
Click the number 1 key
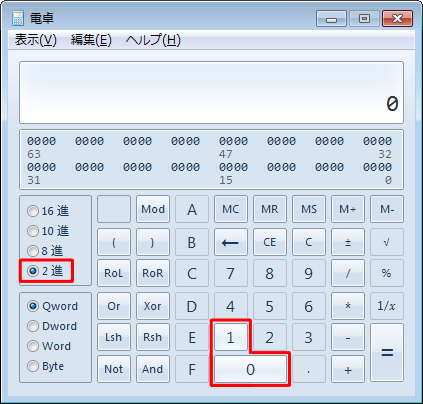point(231,337)
